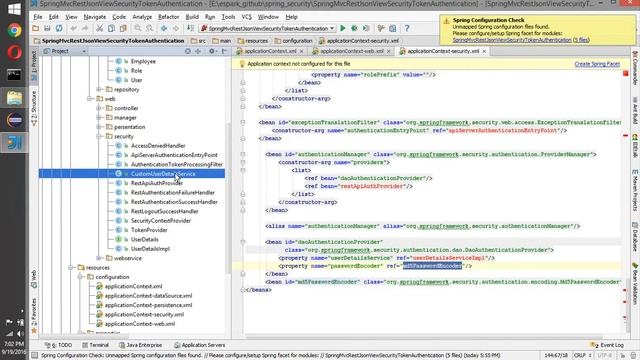
Task: Expand the manager folder
Action: (99, 118)
